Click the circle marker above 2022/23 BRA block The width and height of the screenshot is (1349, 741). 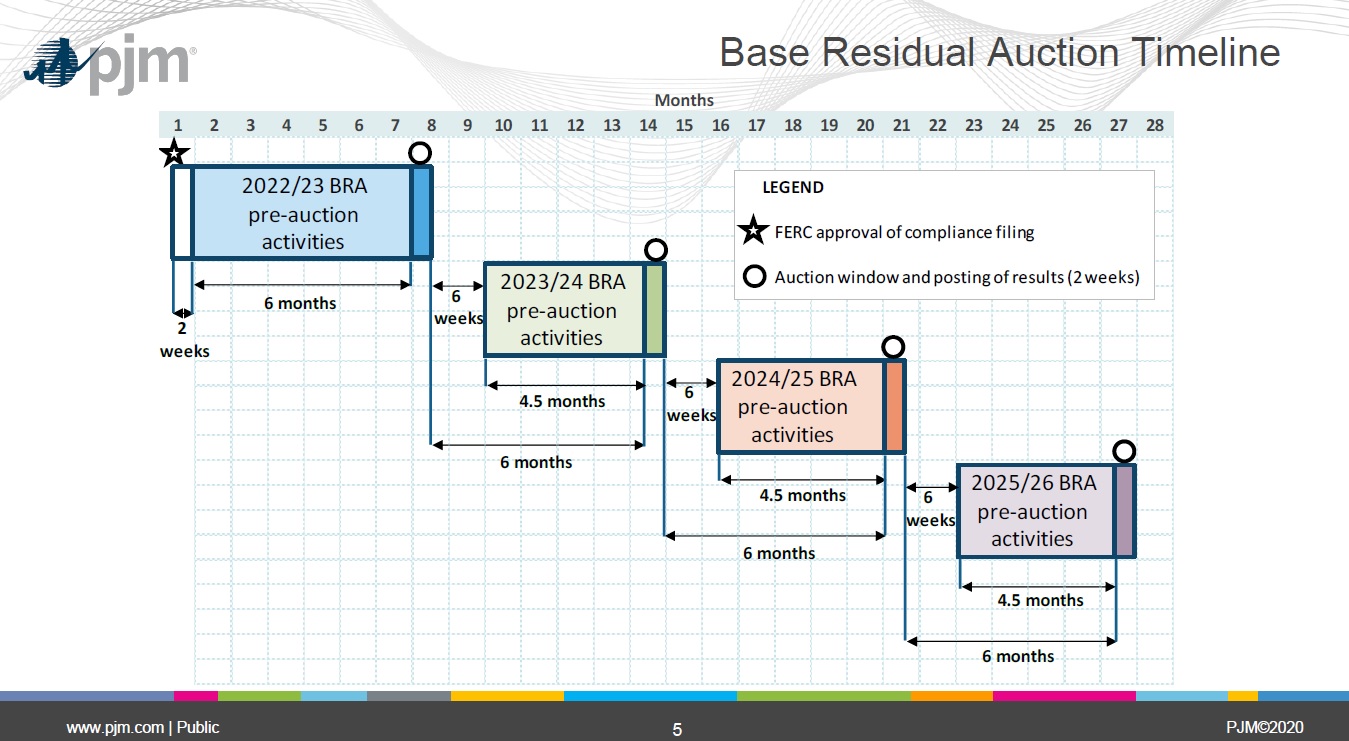420,152
